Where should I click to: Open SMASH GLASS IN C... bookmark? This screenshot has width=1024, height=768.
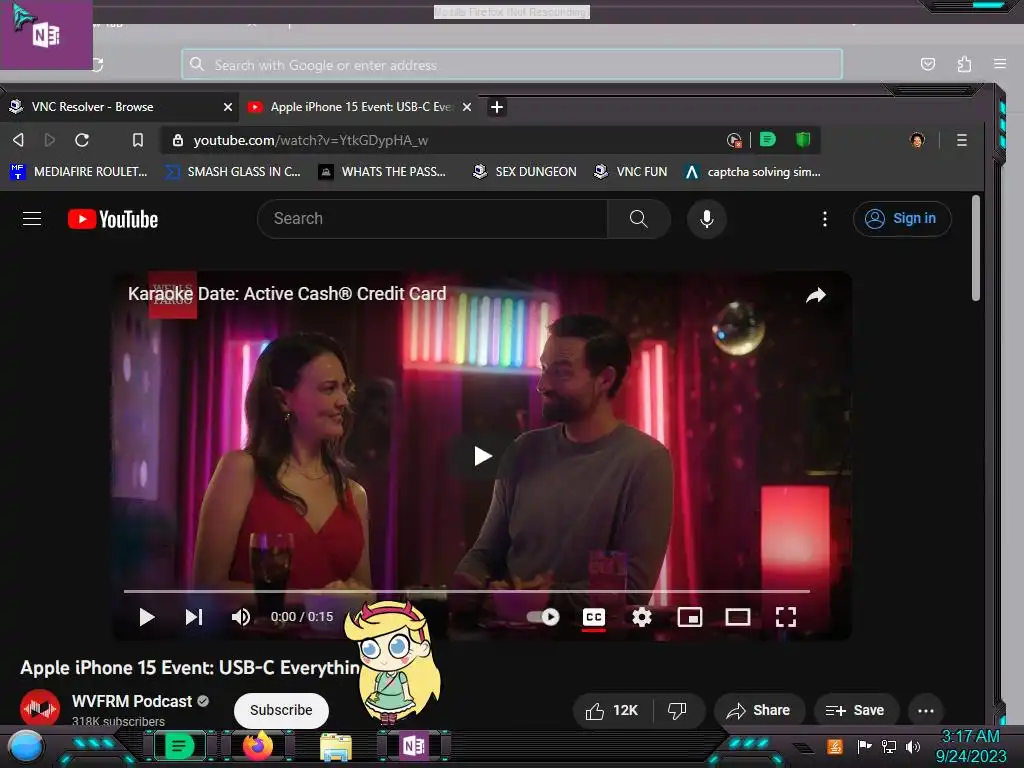pyautogui.click(x=233, y=172)
